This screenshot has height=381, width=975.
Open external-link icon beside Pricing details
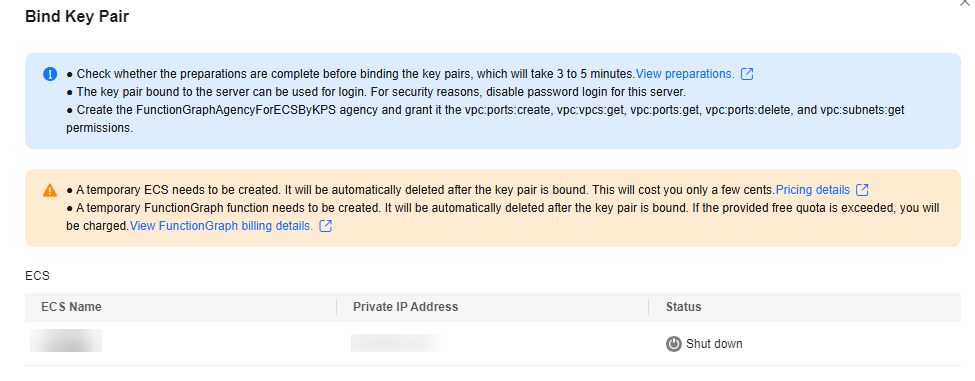[x=862, y=190]
